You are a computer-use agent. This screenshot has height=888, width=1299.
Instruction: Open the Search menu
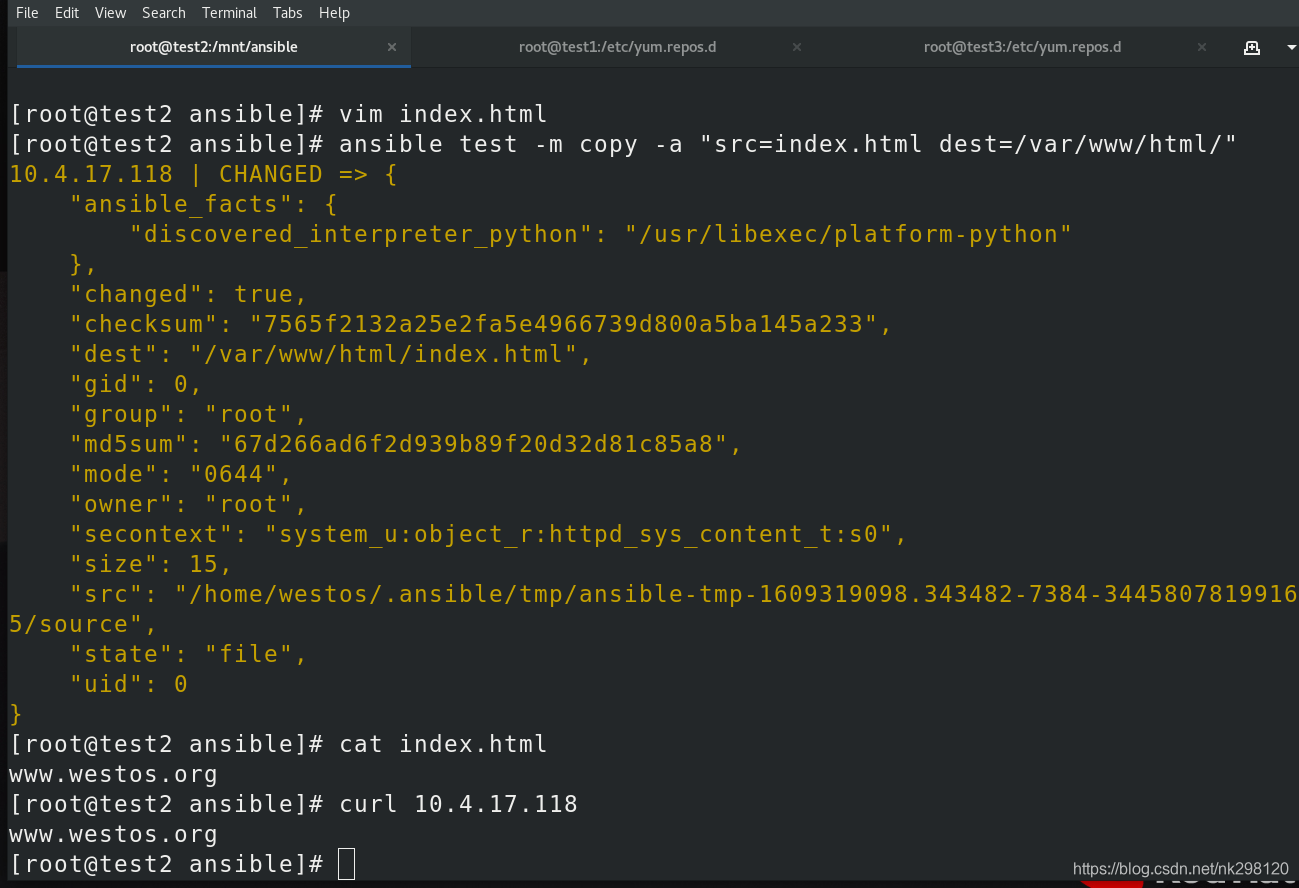coord(164,13)
